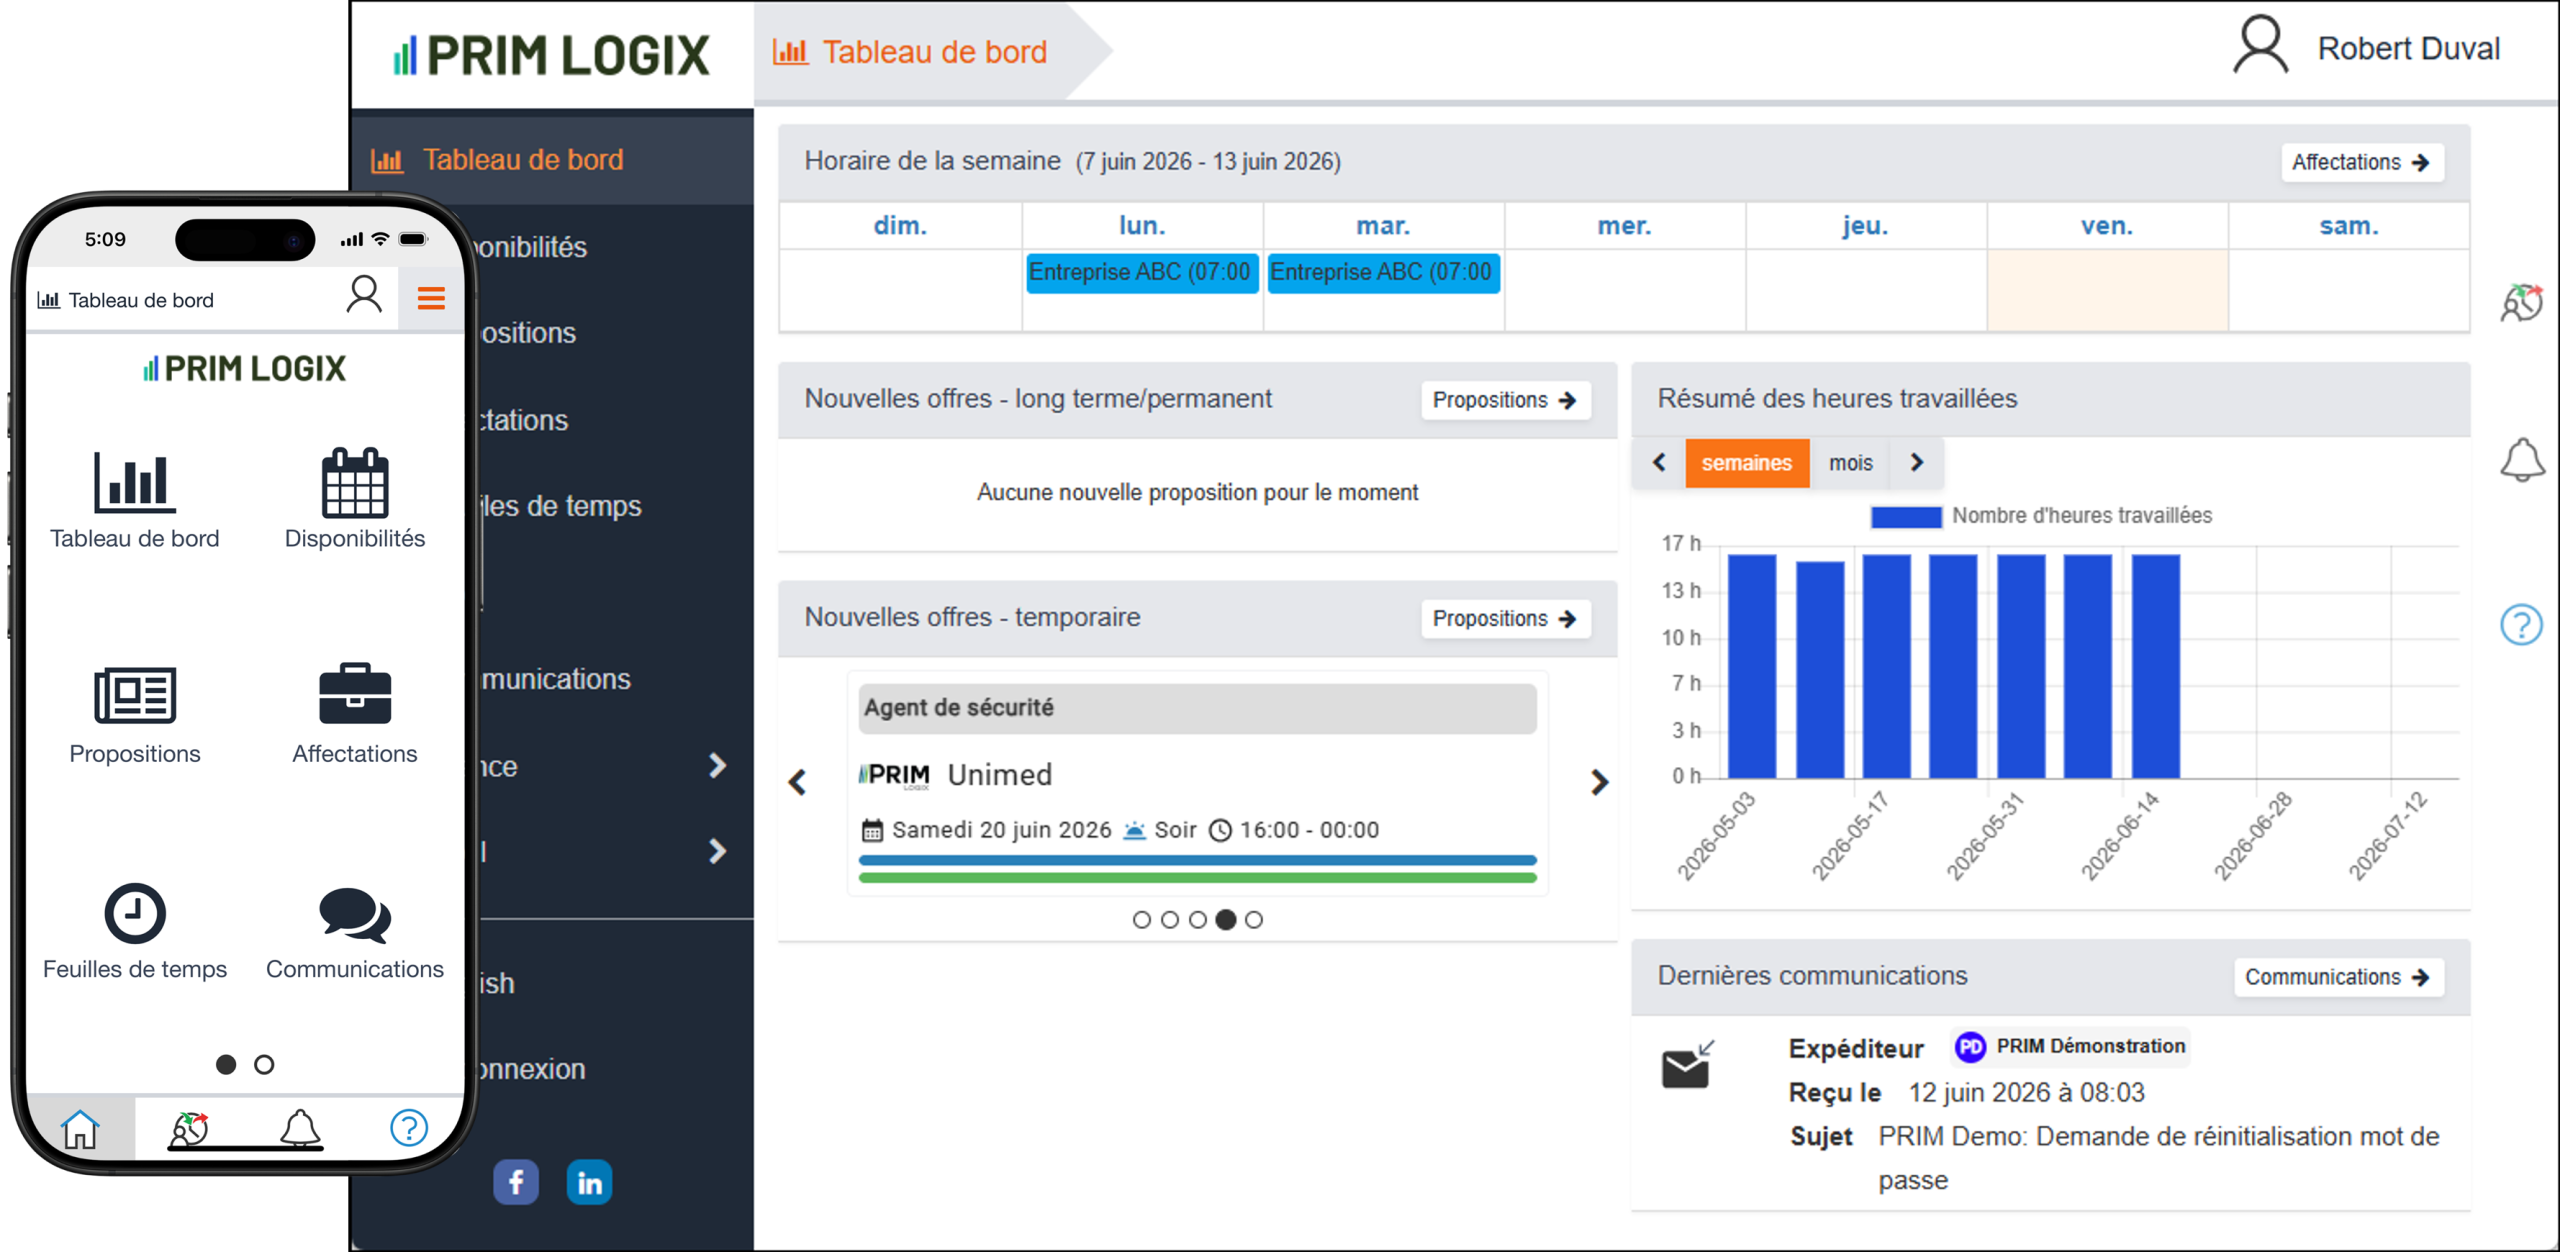Expand the sidebar item ending in 'nce'
The image size is (2560, 1252).
pyautogui.click(x=717, y=765)
